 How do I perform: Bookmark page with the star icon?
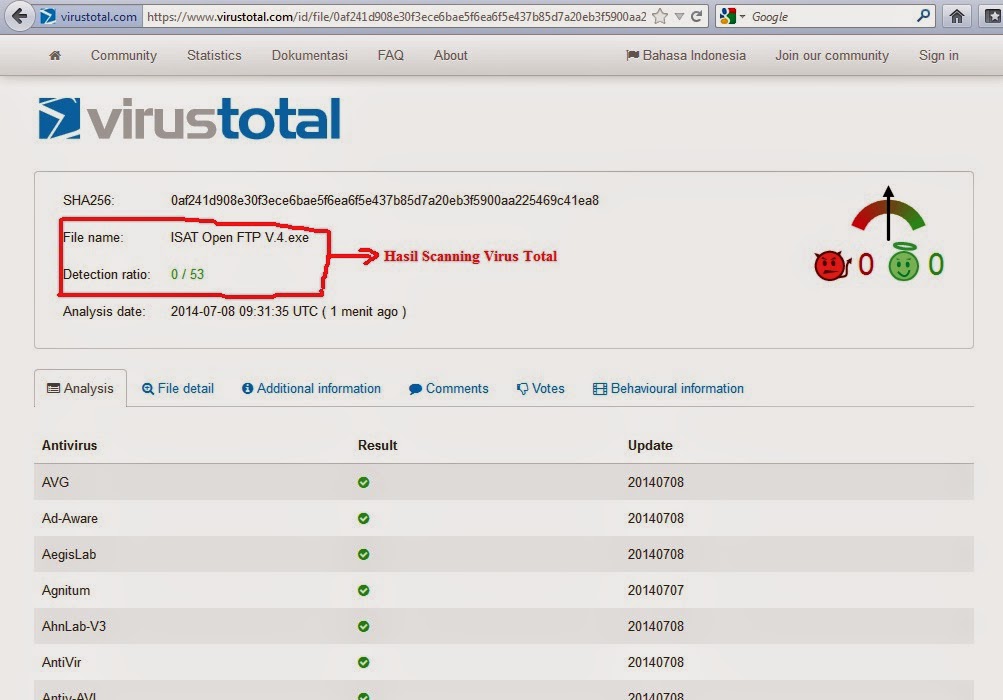pos(660,17)
